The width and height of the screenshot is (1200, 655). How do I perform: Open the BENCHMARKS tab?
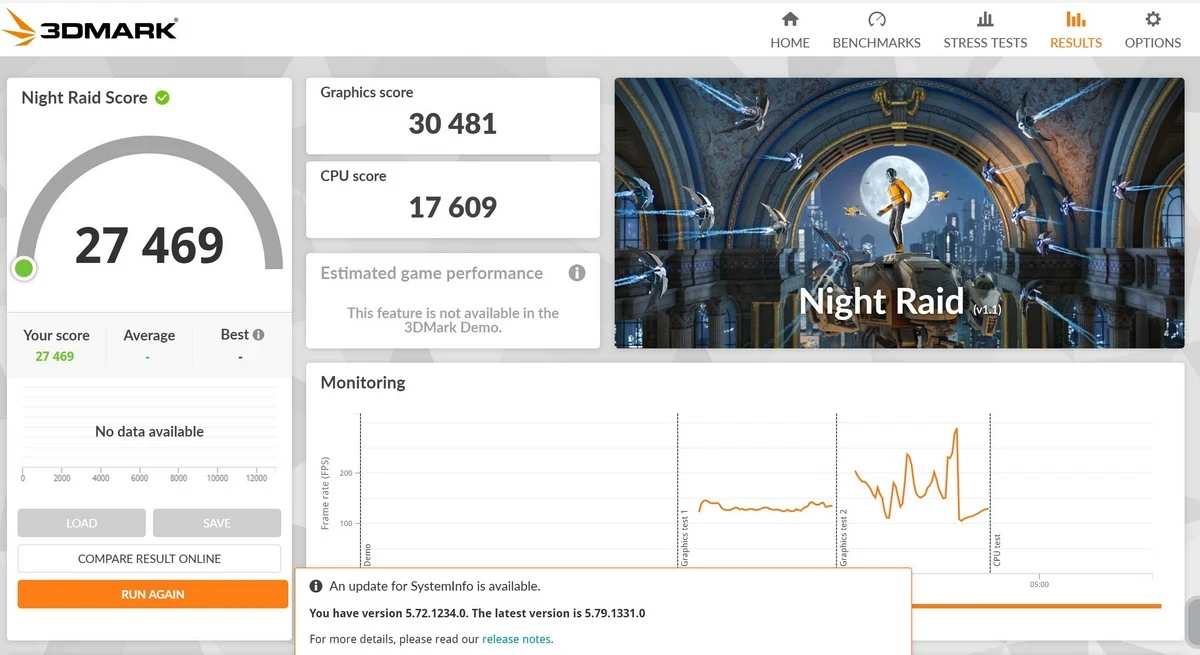[x=877, y=30]
